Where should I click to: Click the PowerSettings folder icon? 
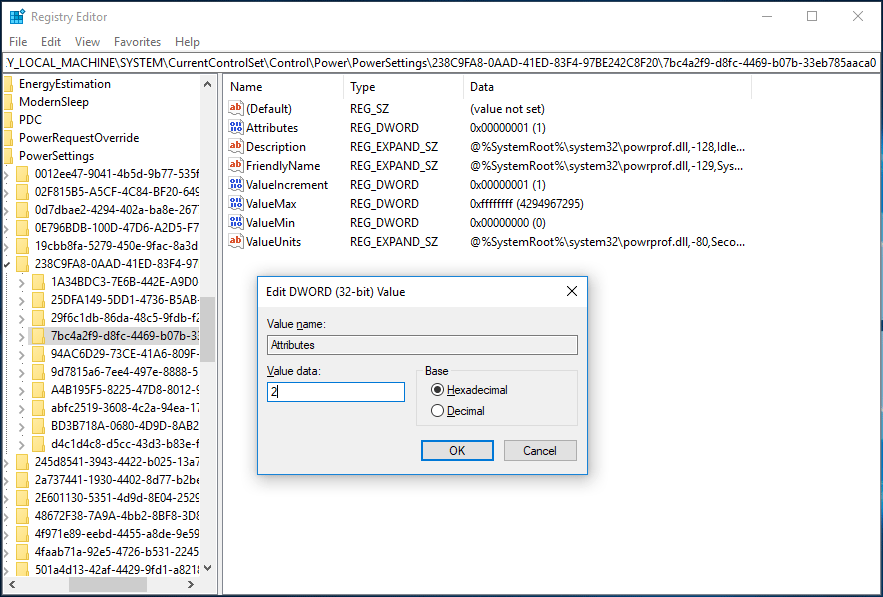tap(8, 156)
